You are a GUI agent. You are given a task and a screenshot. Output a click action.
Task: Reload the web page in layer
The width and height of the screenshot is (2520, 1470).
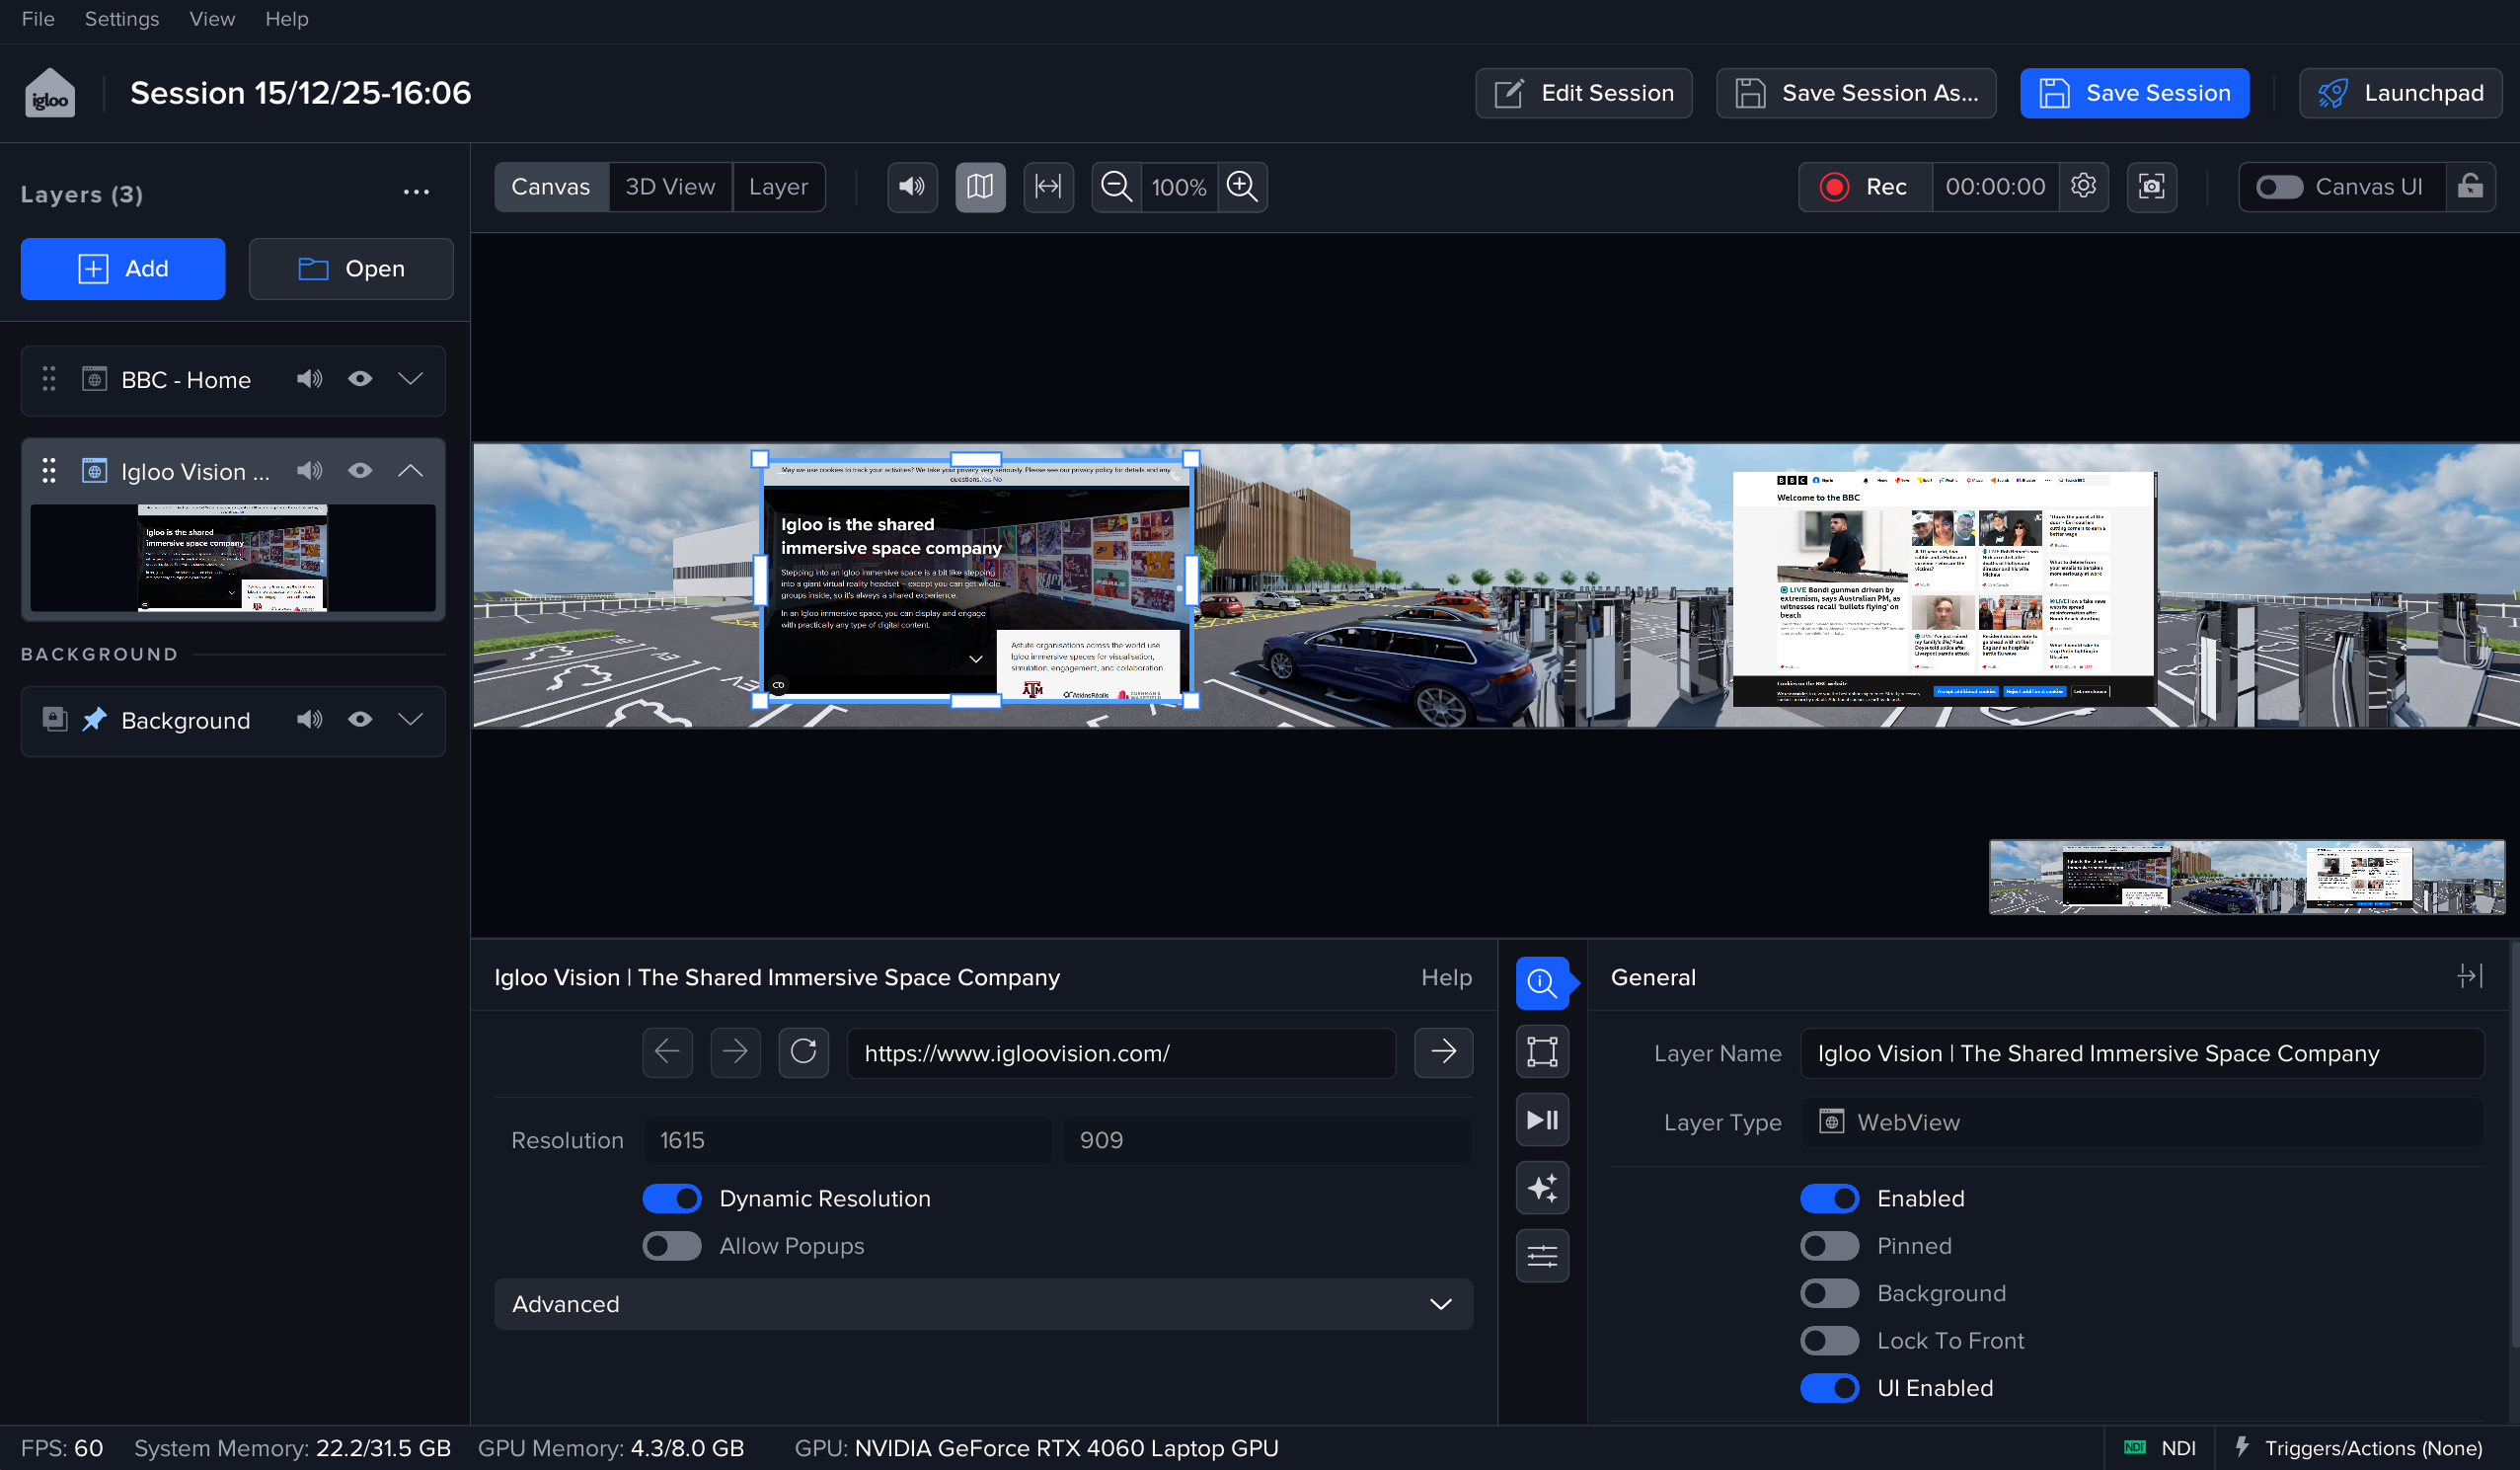click(803, 1052)
